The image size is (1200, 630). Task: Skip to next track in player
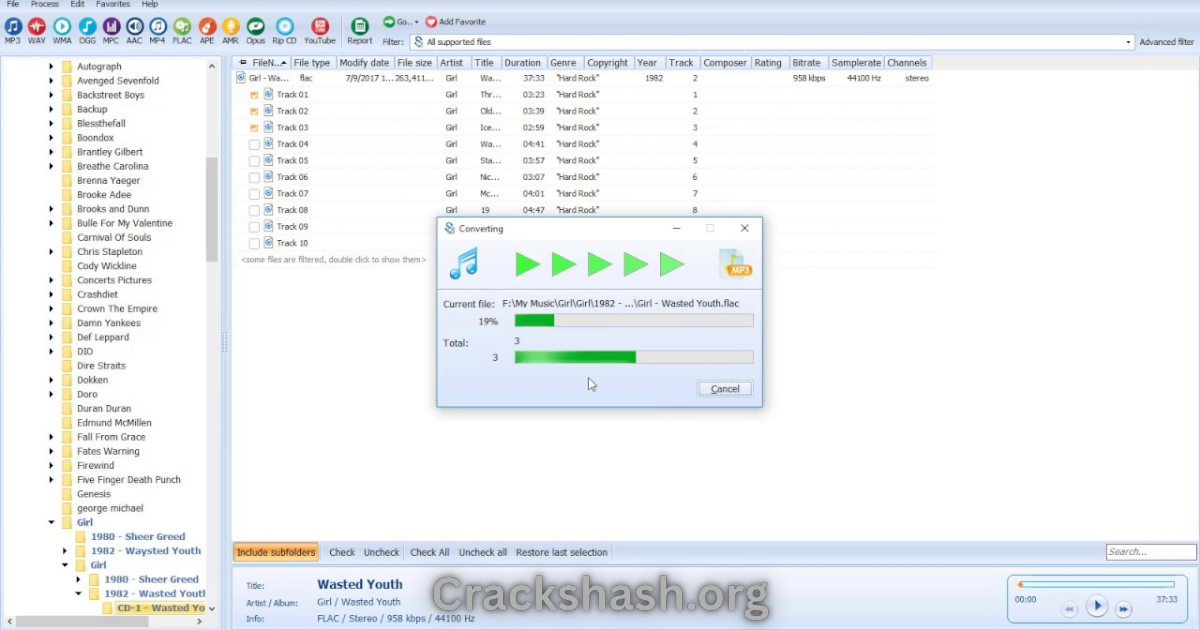point(1123,608)
